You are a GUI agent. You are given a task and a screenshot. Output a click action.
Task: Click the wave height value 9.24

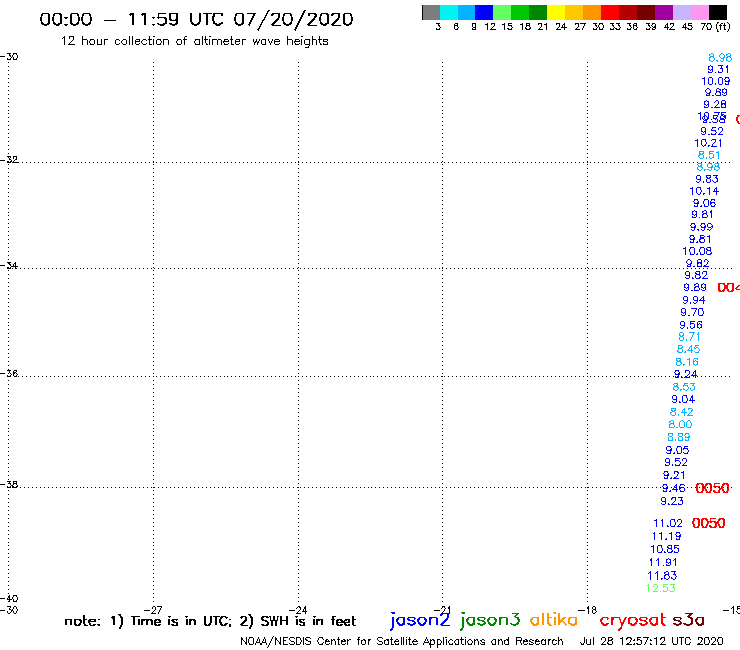(685, 374)
